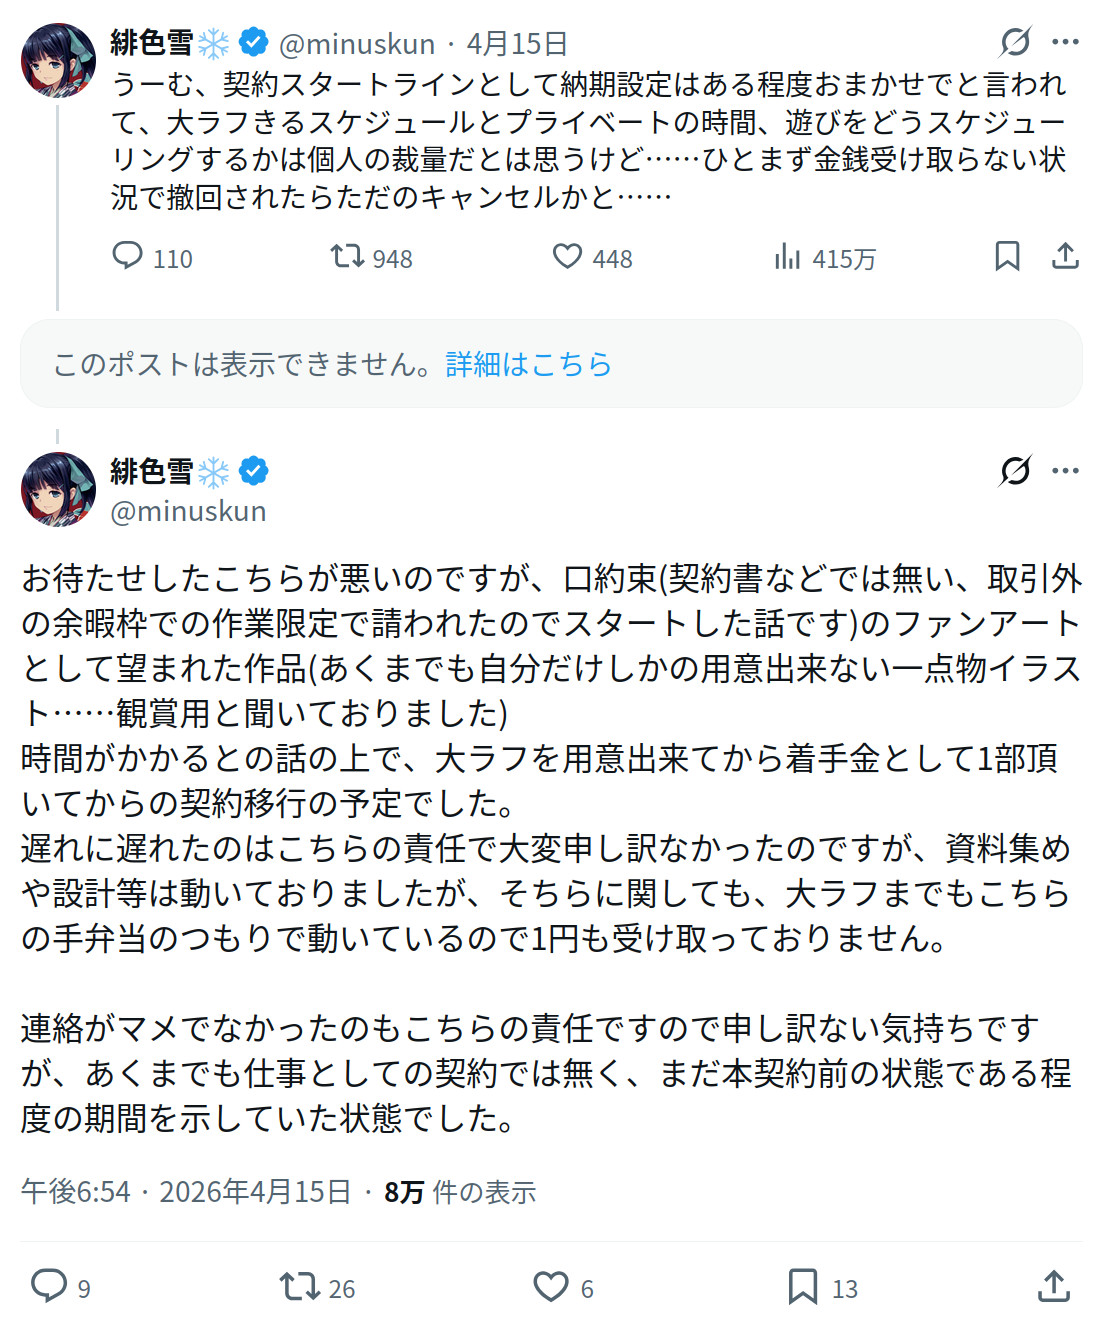Screen dimensions: 1100x1332
Task: Open the 4月15日 date on first post
Action: [517, 44]
